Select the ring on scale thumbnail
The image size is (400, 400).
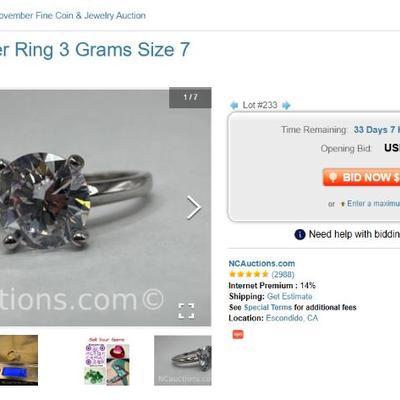coord(19,360)
